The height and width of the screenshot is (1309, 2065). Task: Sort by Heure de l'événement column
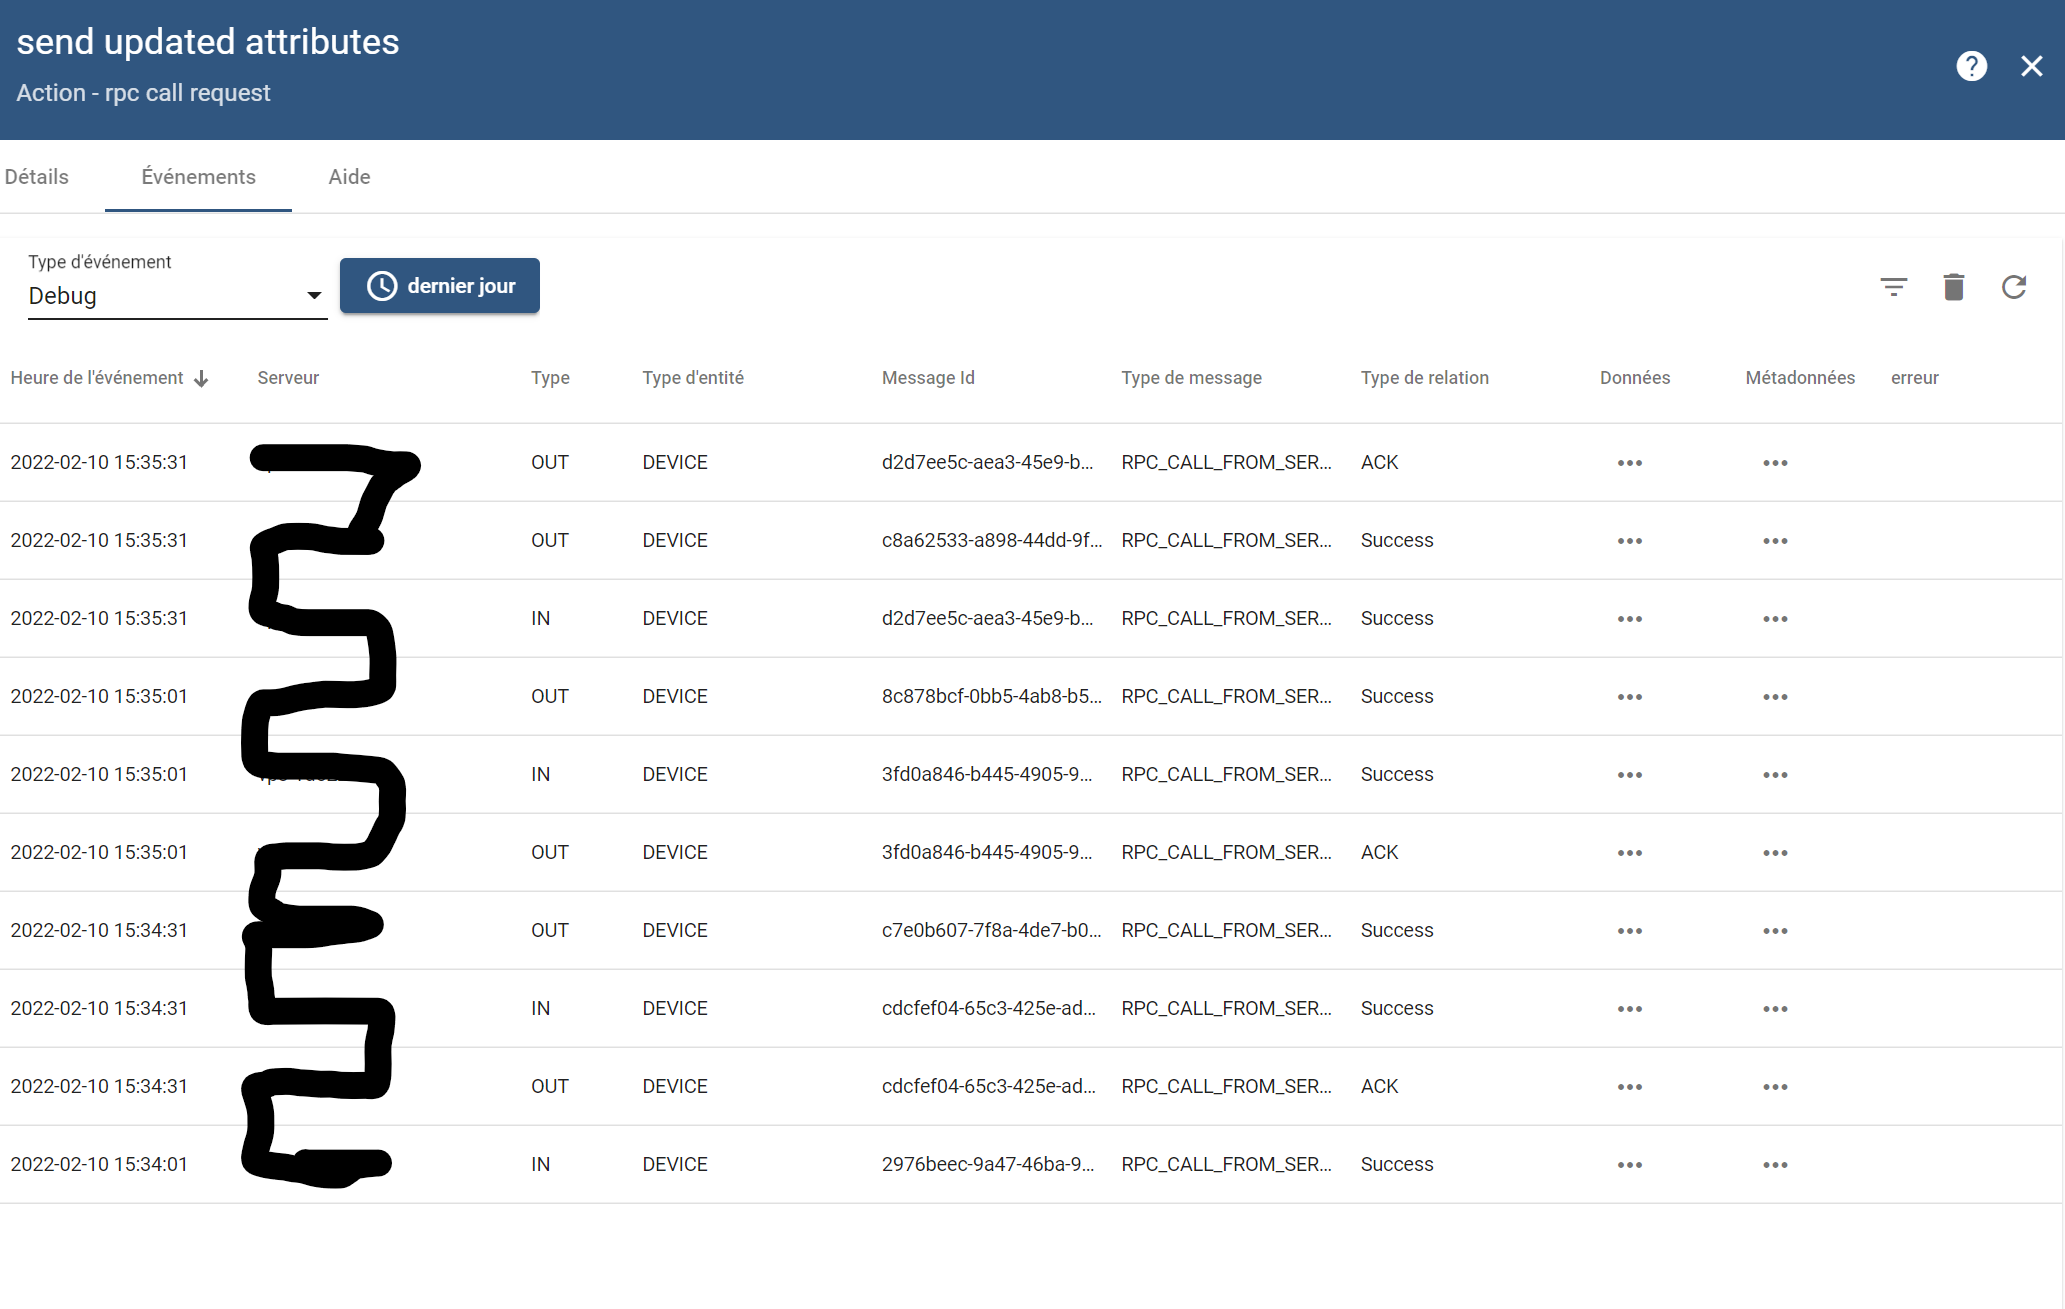tap(109, 378)
